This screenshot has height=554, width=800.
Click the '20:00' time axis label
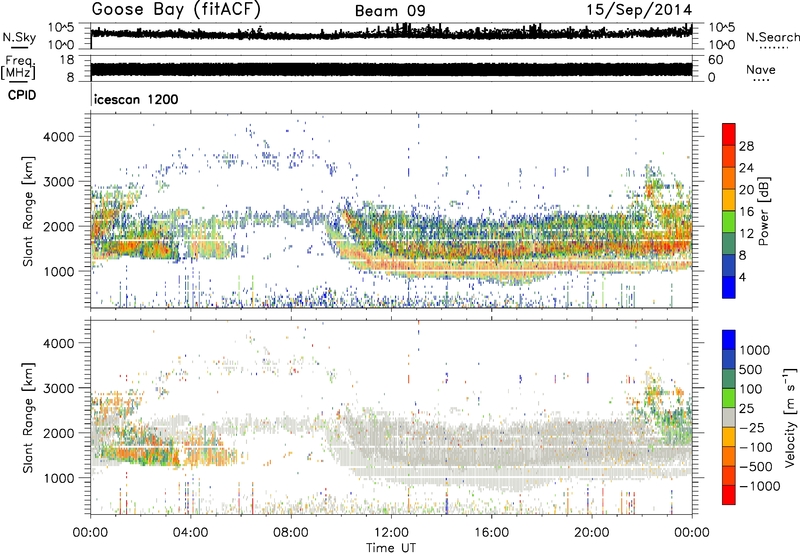tap(592, 532)
